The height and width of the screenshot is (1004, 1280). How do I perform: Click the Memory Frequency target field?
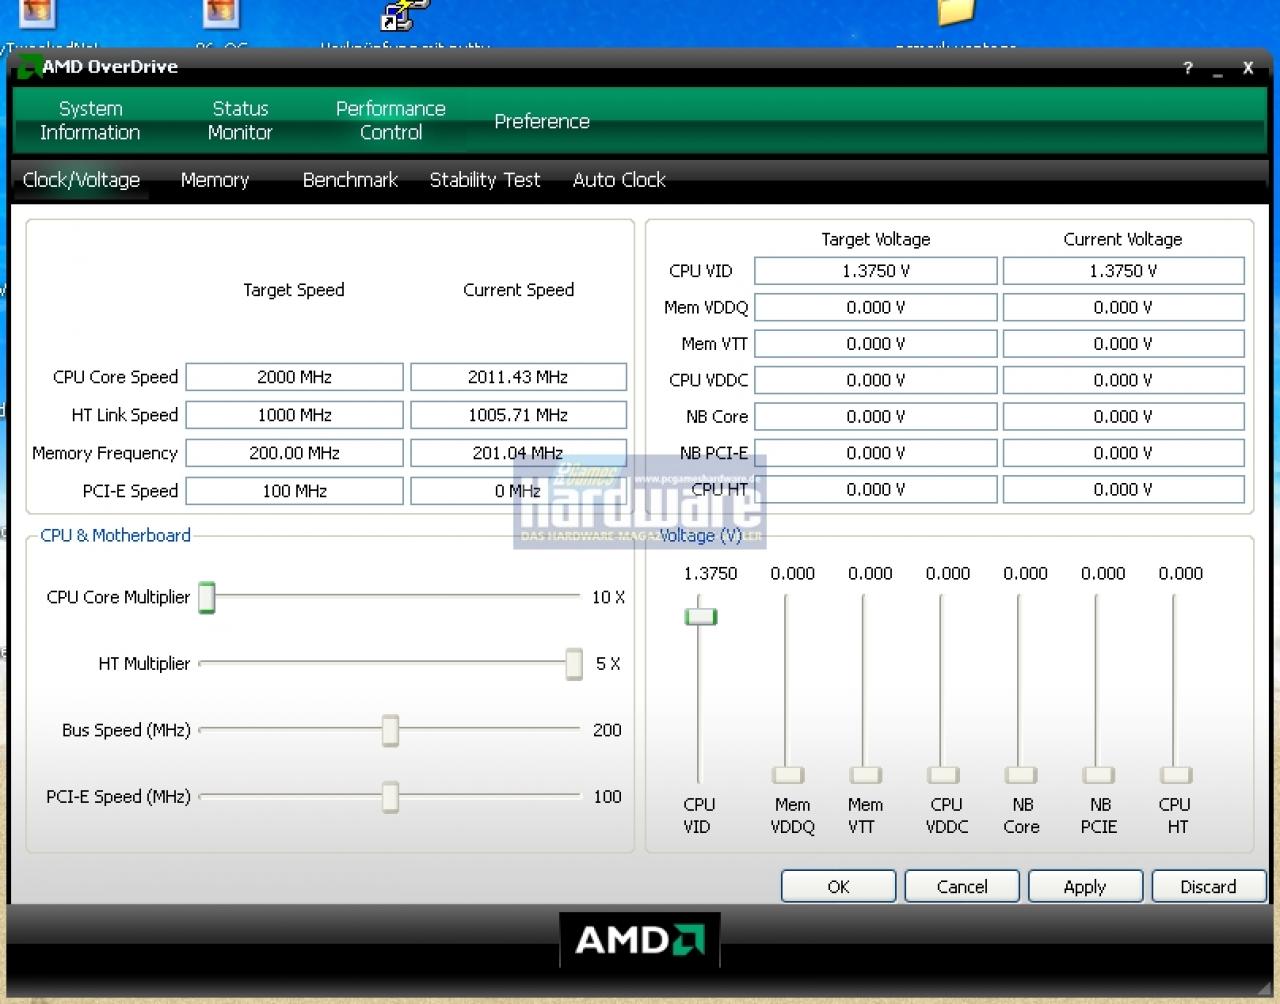(295, 453)
